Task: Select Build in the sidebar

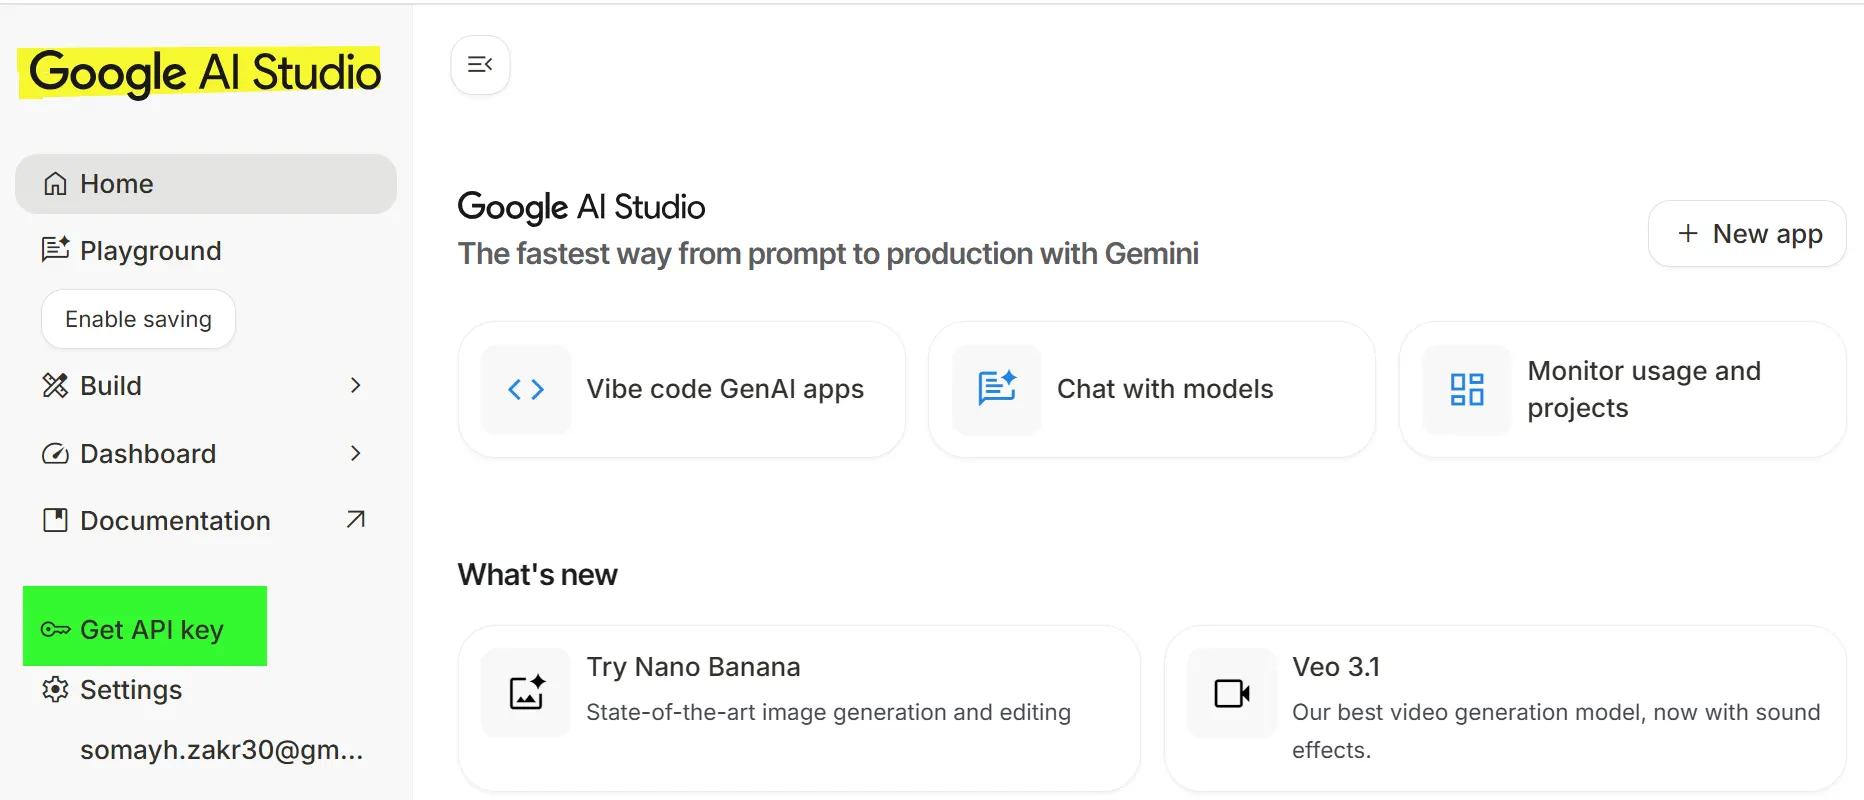Action: point(206,386)
